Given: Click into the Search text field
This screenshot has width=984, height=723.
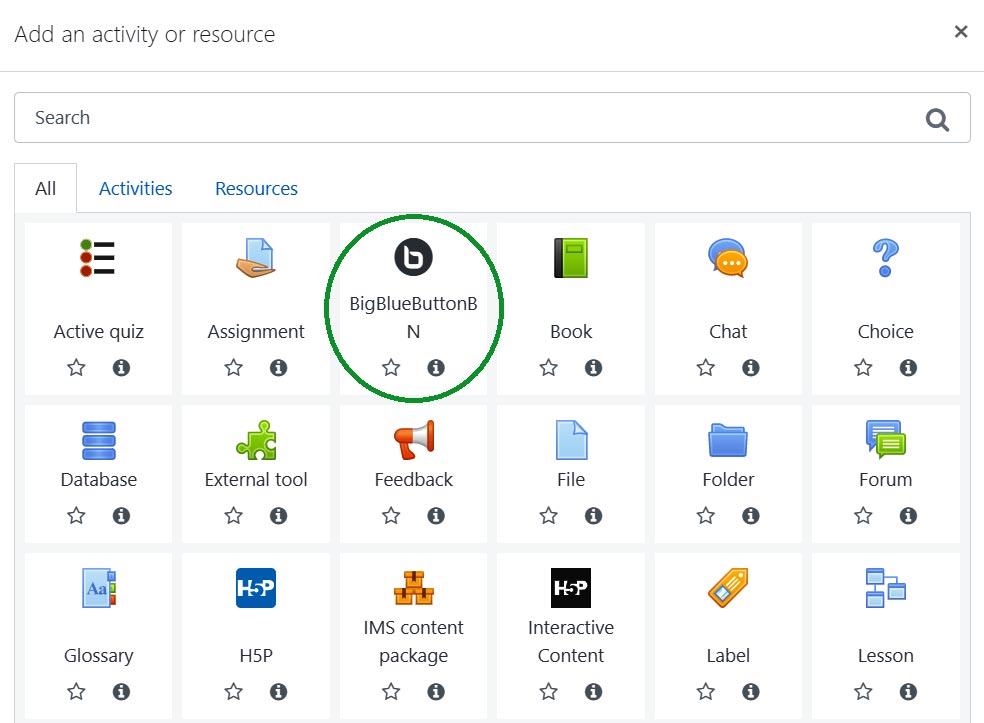Looking at the screenshot, I should pyautogui.click(x=470, y=118).
